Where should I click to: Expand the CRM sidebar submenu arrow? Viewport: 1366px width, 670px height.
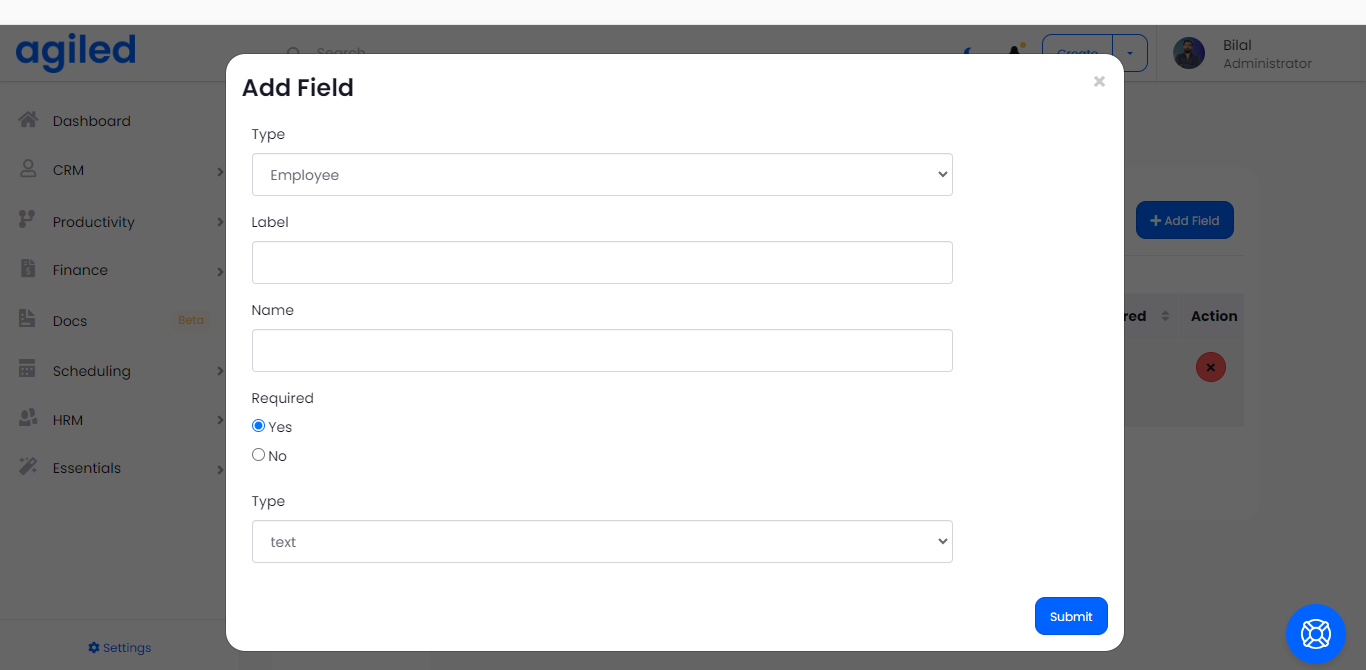[x=220, y=171]
